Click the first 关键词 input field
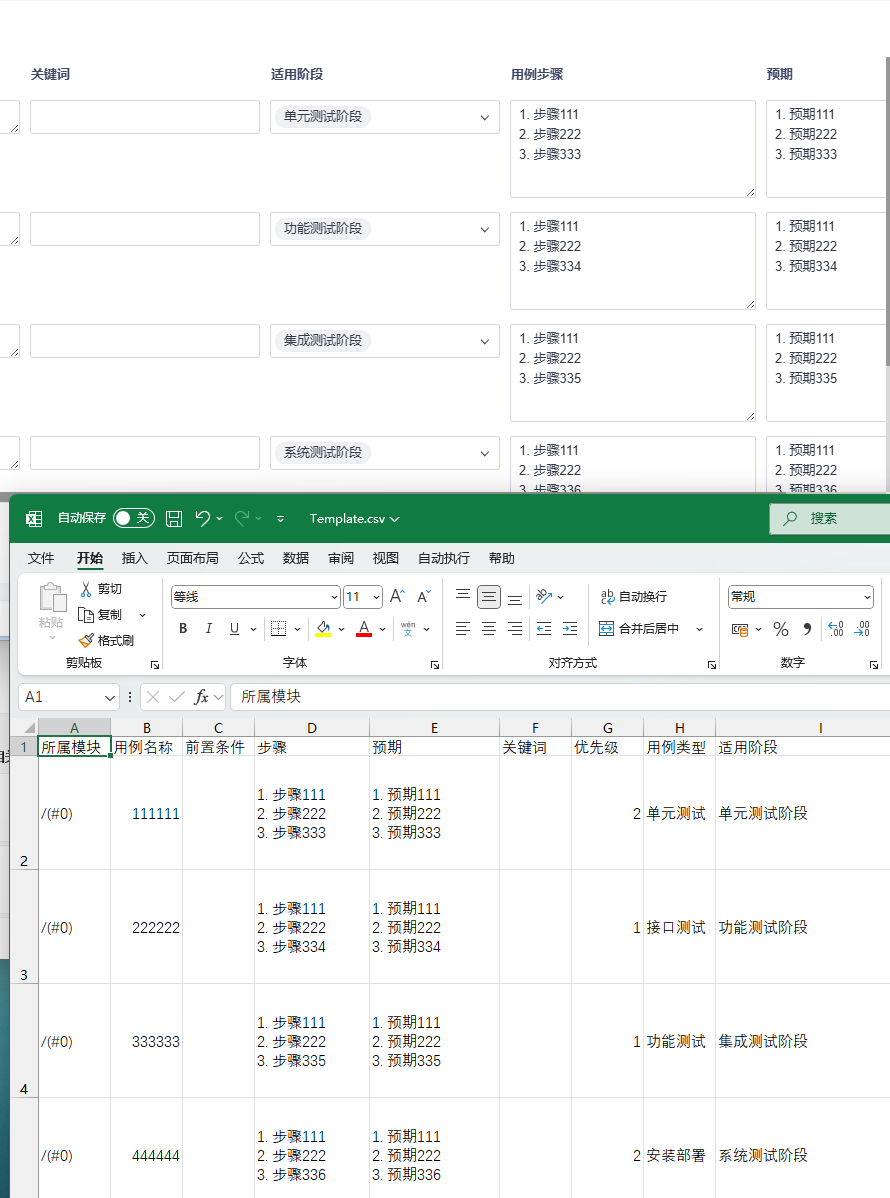Image resolution: width=890 pixels, height=1198 pixels. [x=145, y=117]
